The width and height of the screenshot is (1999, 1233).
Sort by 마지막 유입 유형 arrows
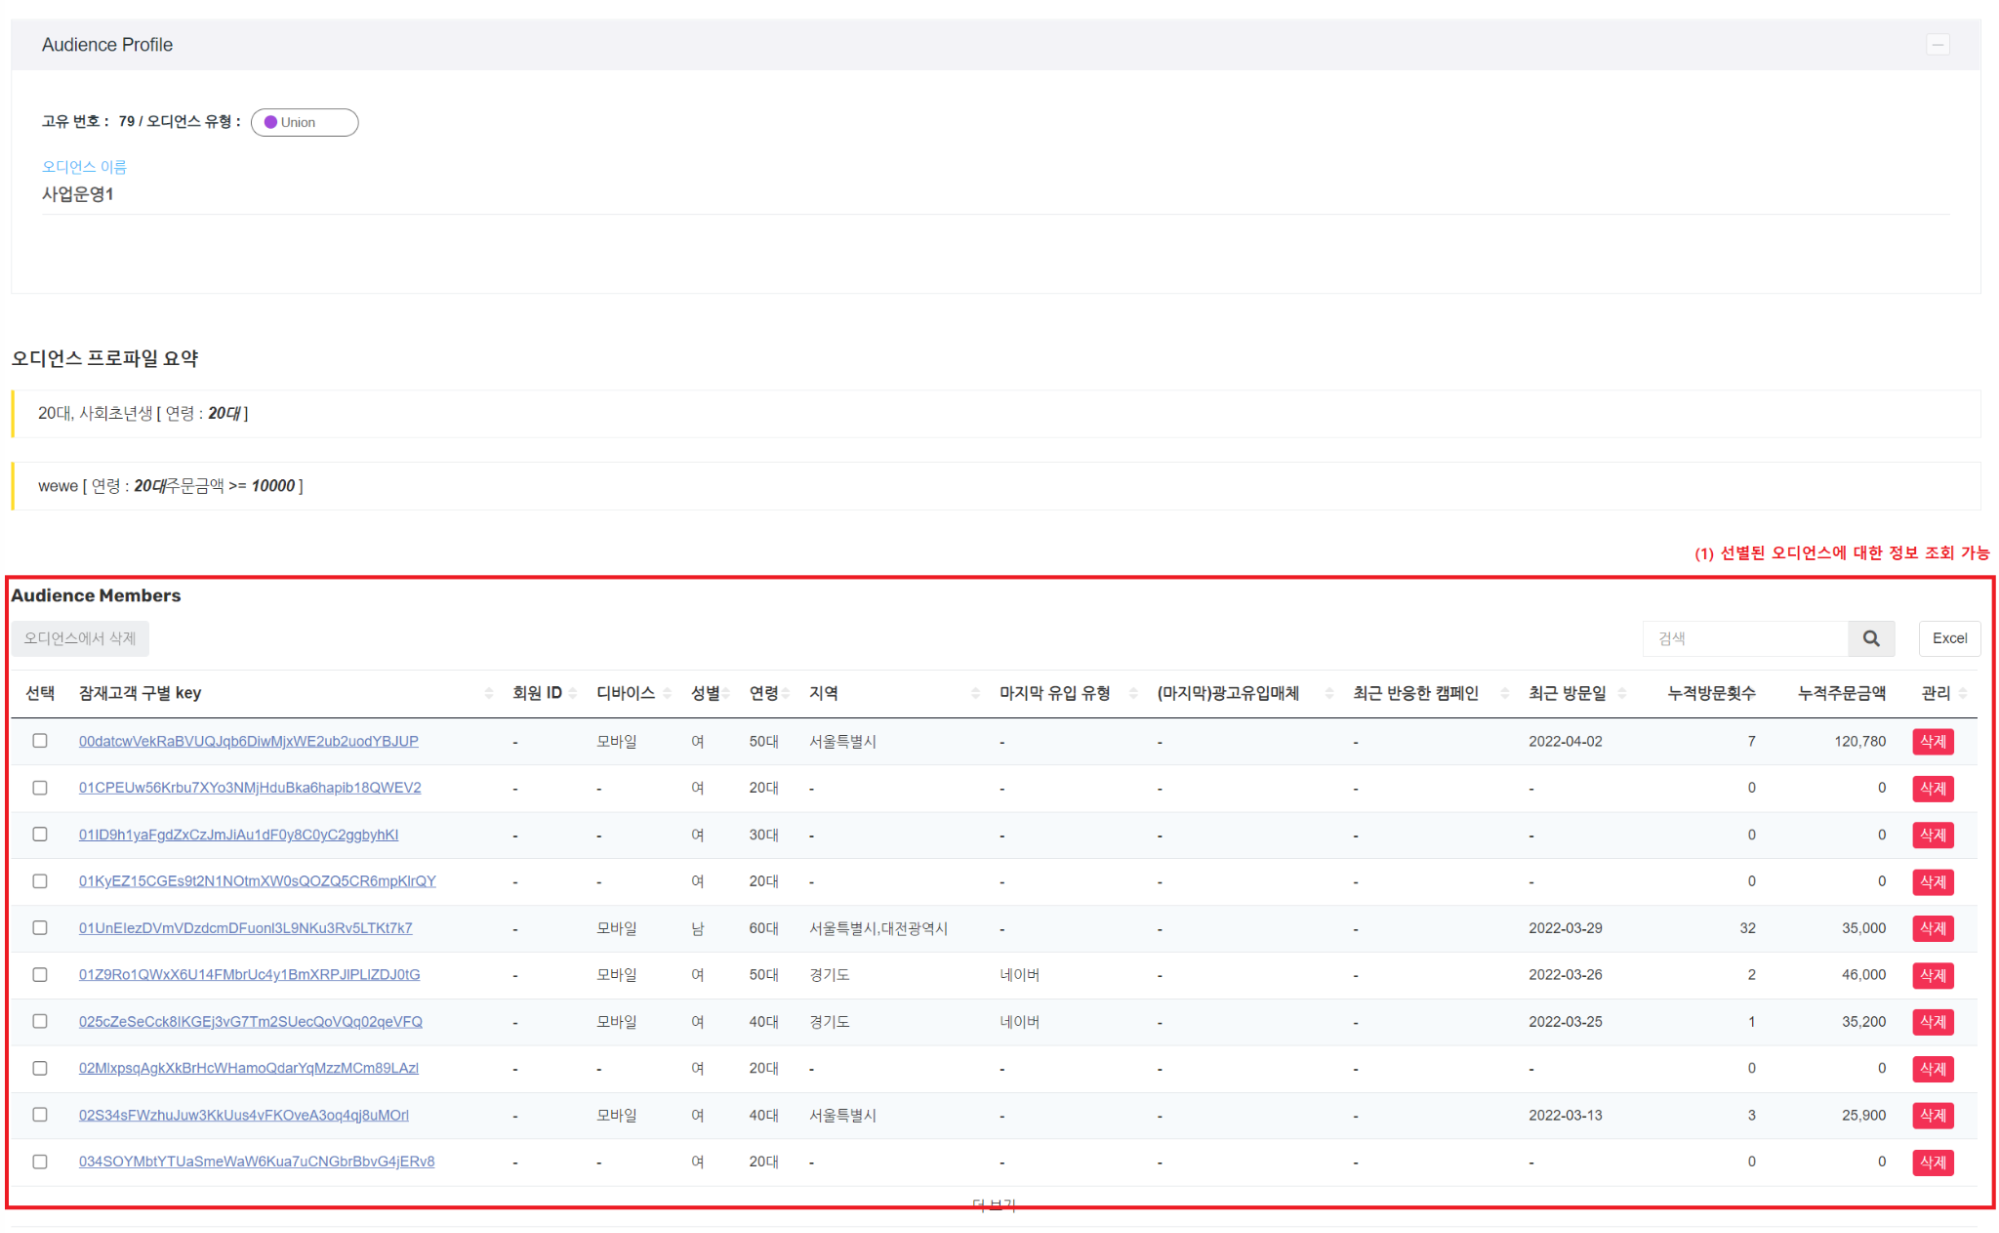click(x=1132, y=693)
